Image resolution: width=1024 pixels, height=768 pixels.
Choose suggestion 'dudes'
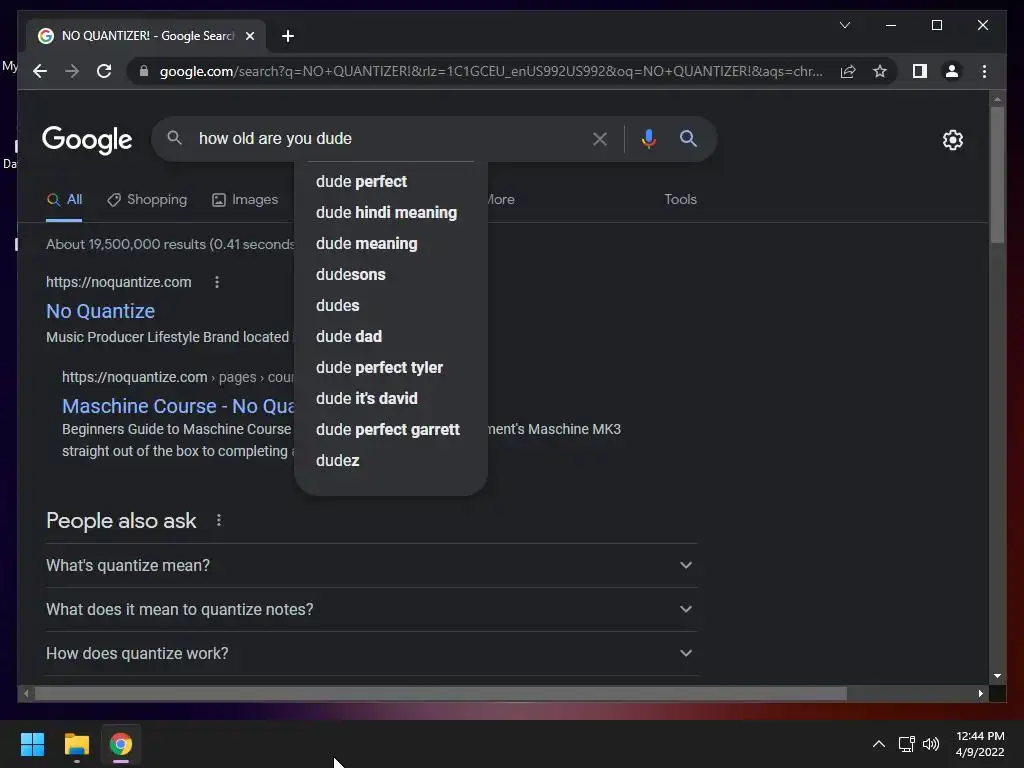tap(338, 306)
